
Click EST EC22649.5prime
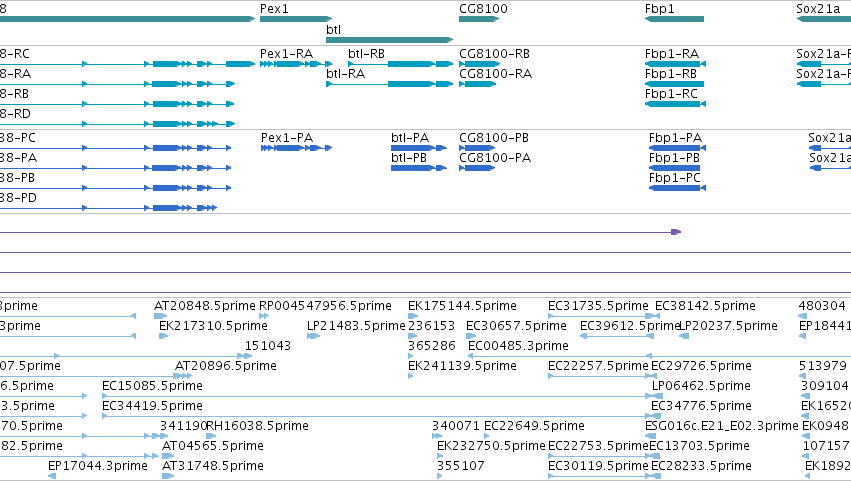[x=535, y=426]
